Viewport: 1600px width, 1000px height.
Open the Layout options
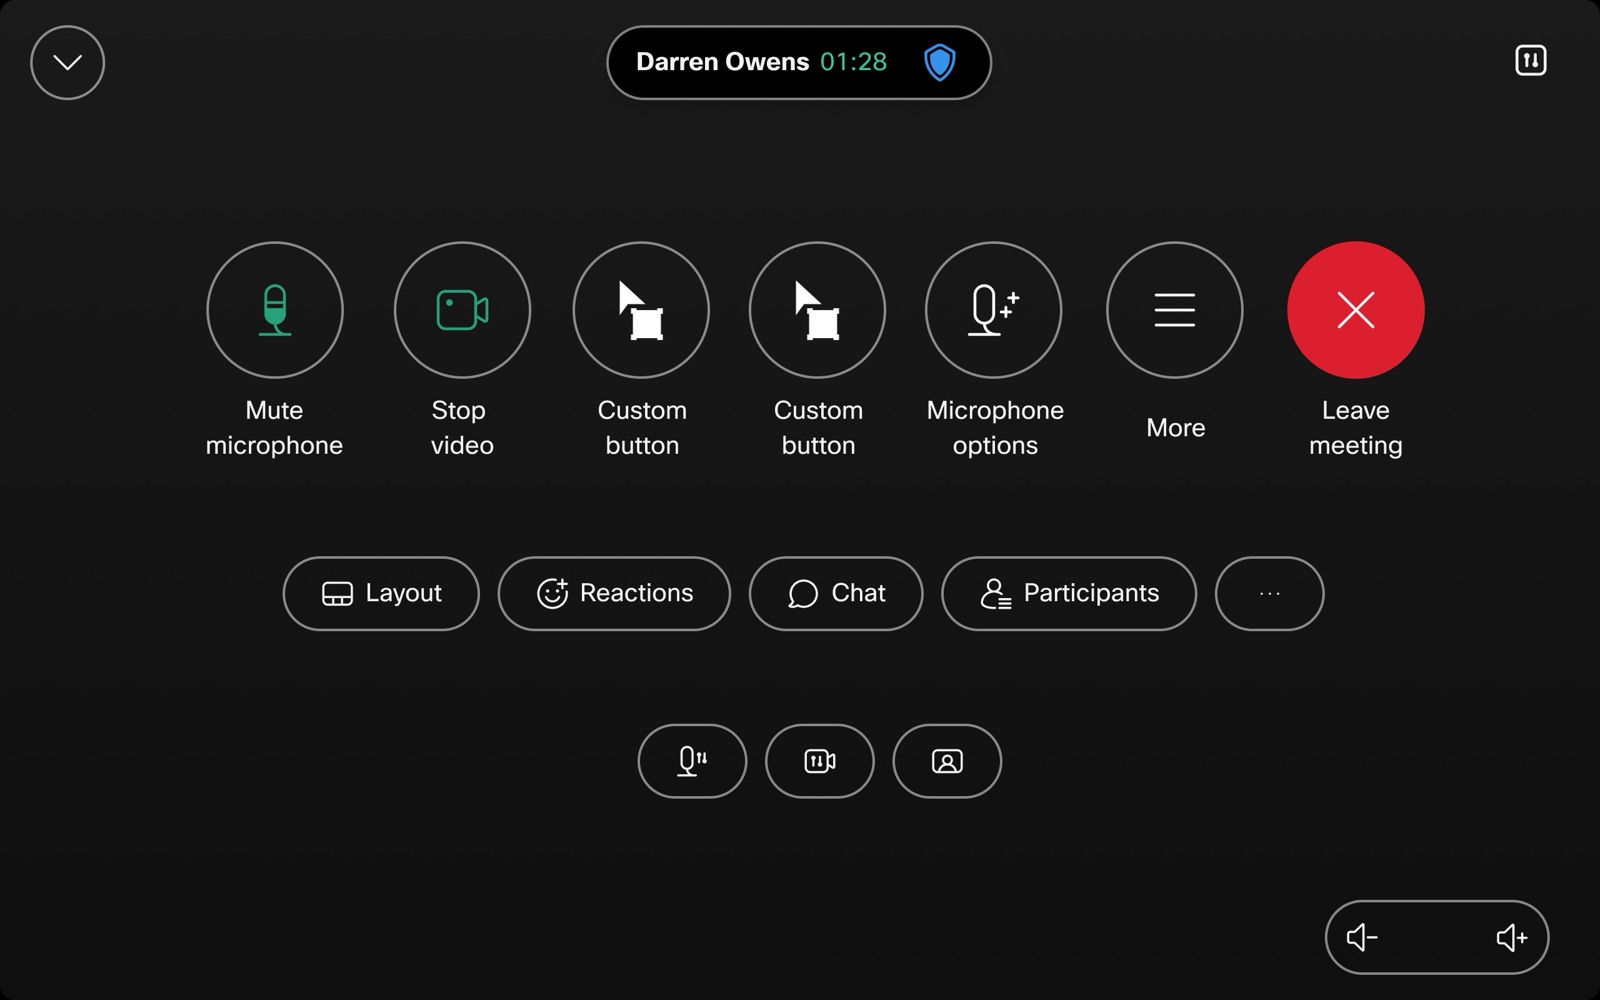pos(381,593)
